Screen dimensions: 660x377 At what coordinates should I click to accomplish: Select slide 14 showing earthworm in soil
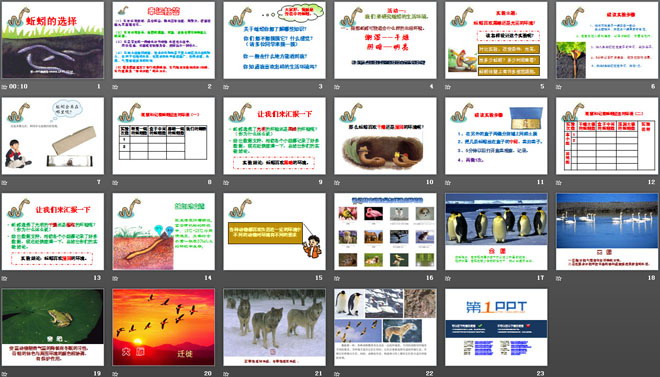pyautogui.click(x=164, y=231)
